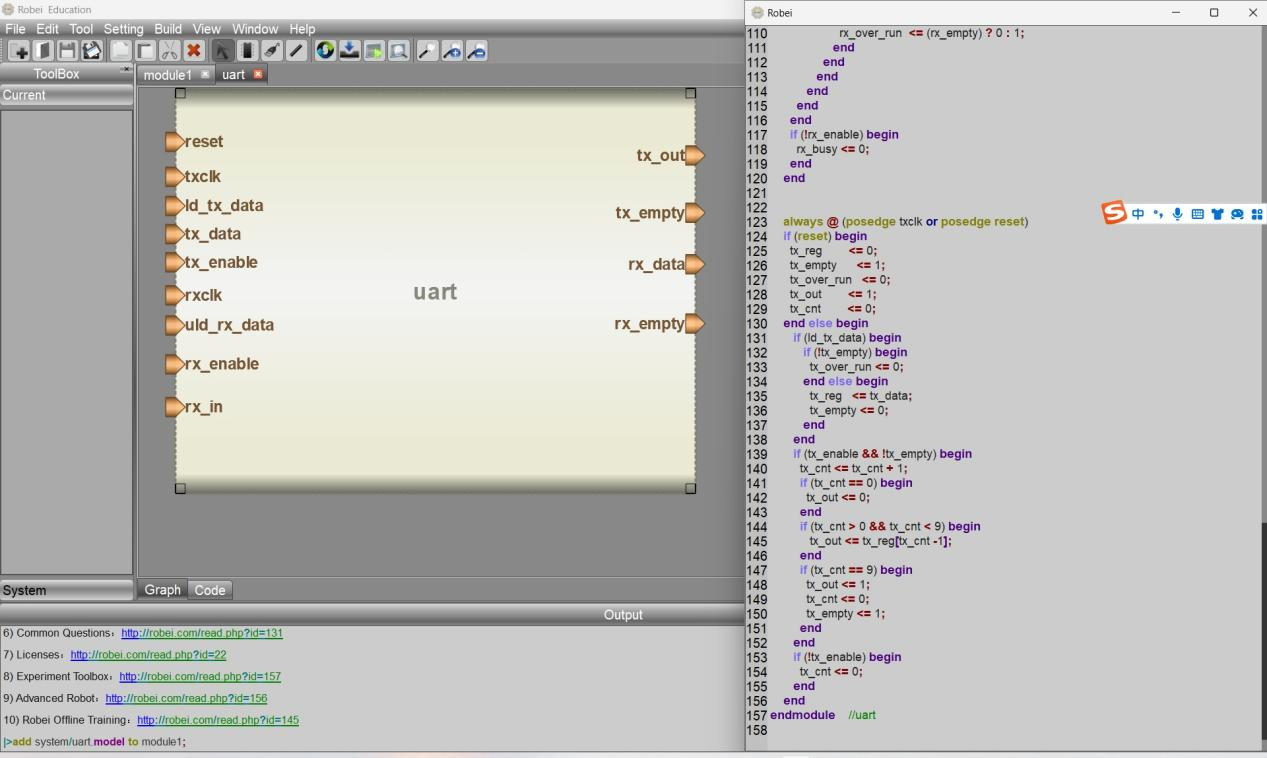Image resolution: width=1267 pixels, height=758 pixels.
Task: Select the arrow pointer tool
Action: click(x=223, y=51)
